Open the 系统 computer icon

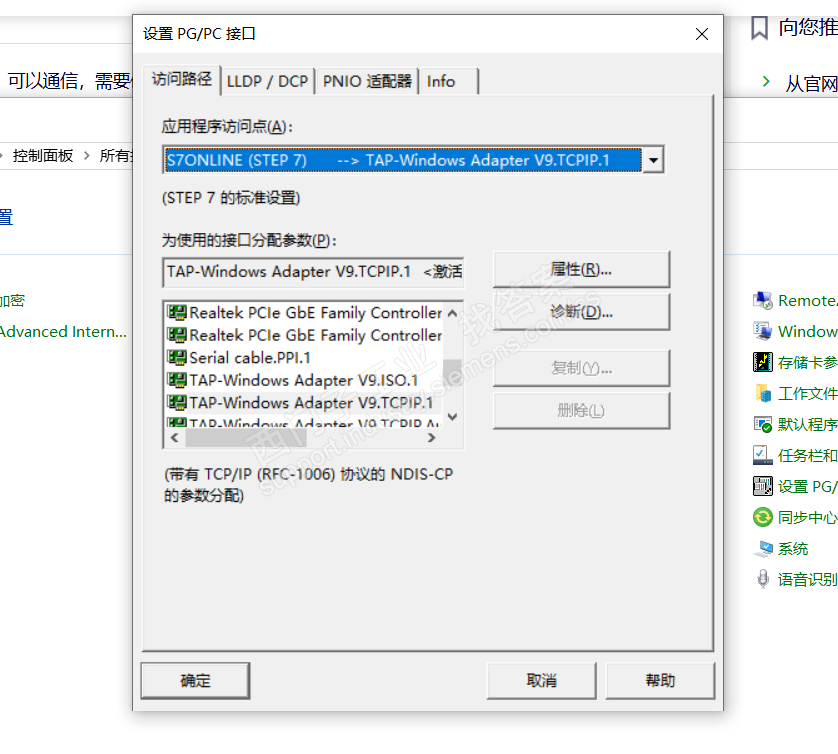(x=763, y=548)
